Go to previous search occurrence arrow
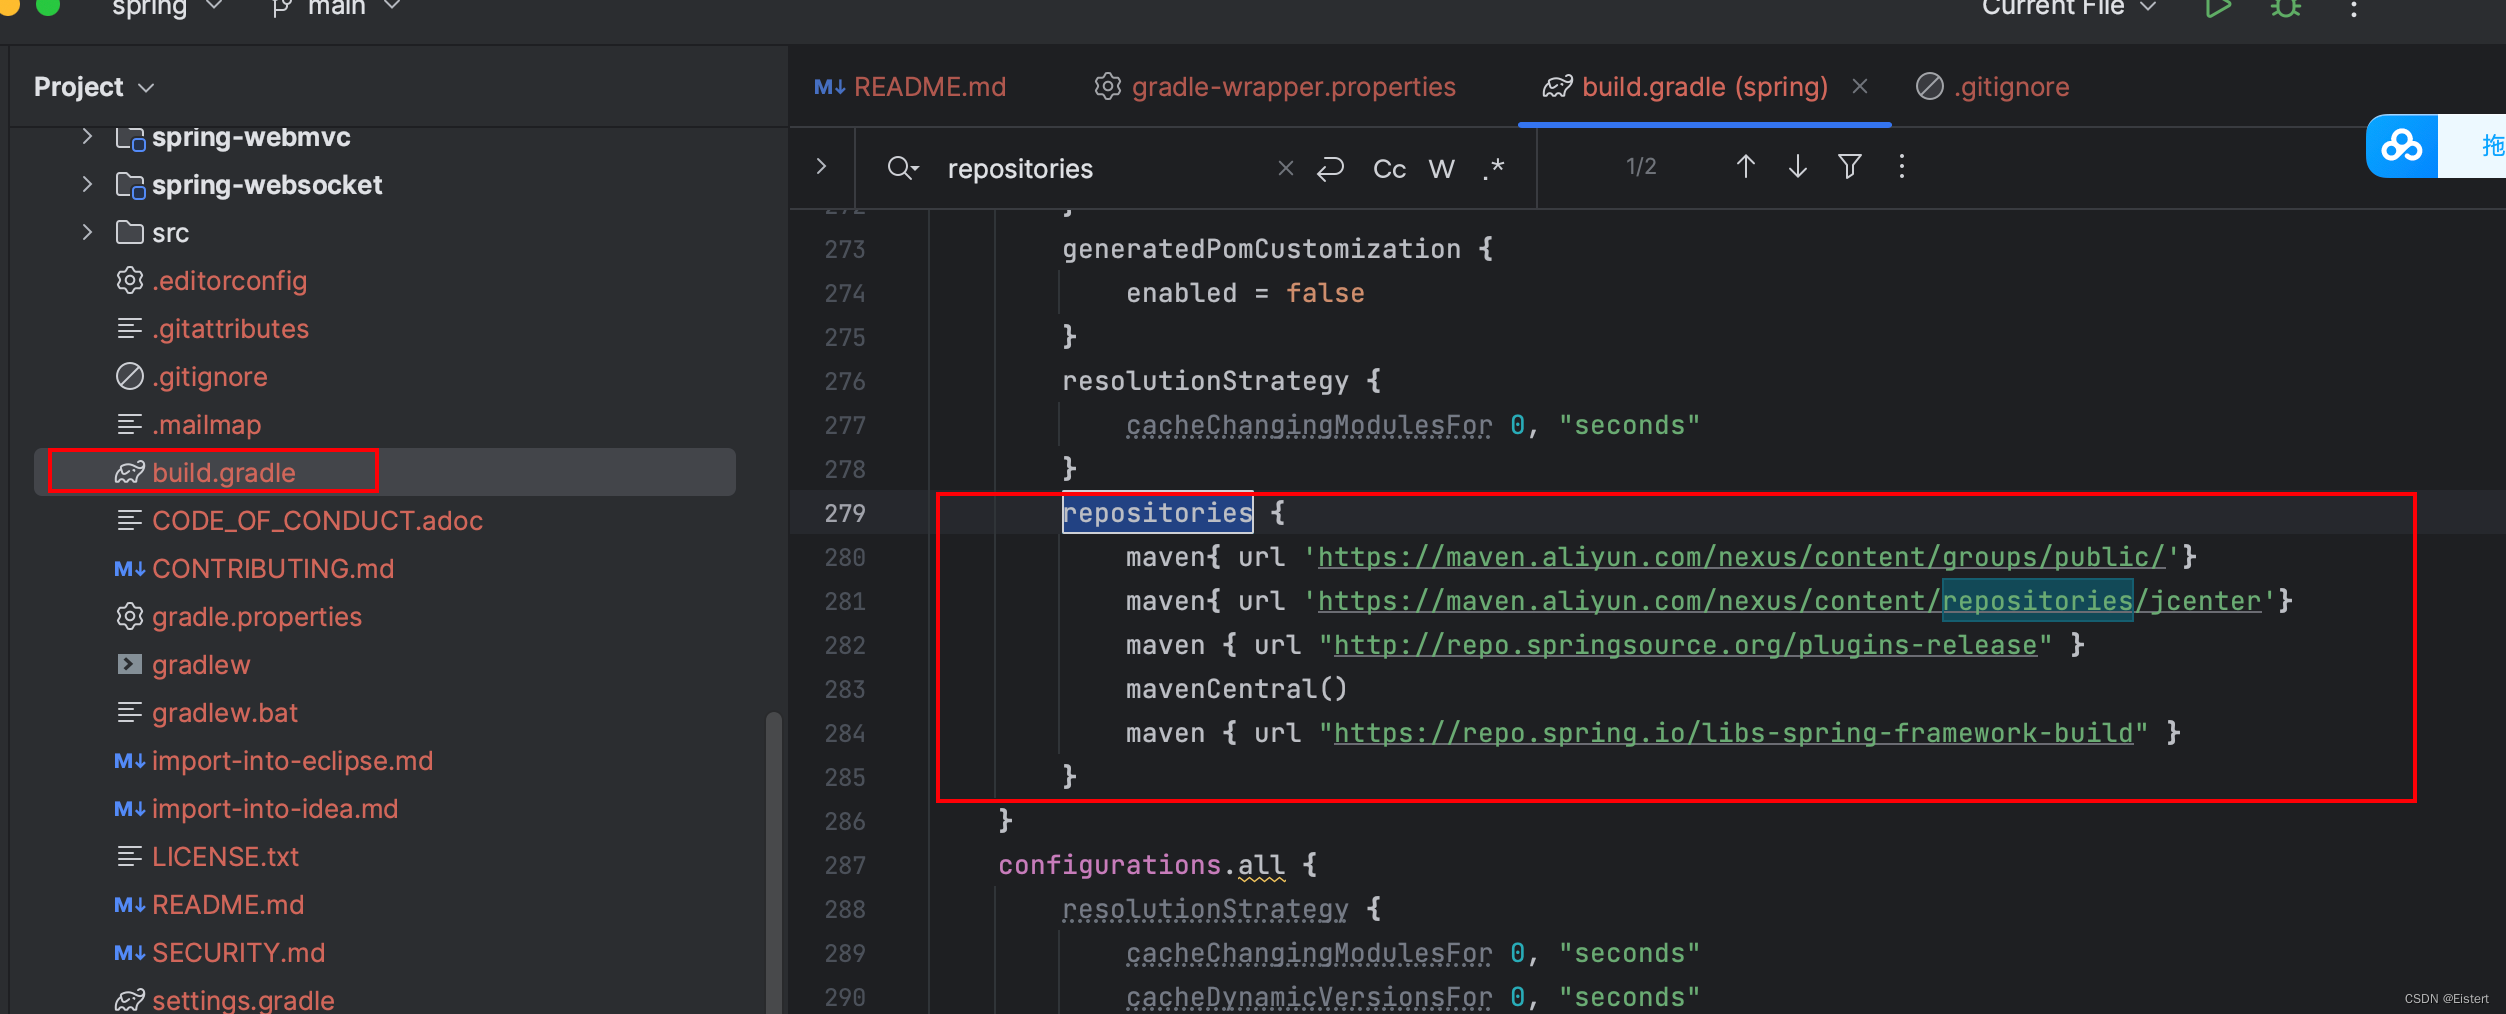This screenshot has width=2506, height=1014. [x=1745, y=166]
